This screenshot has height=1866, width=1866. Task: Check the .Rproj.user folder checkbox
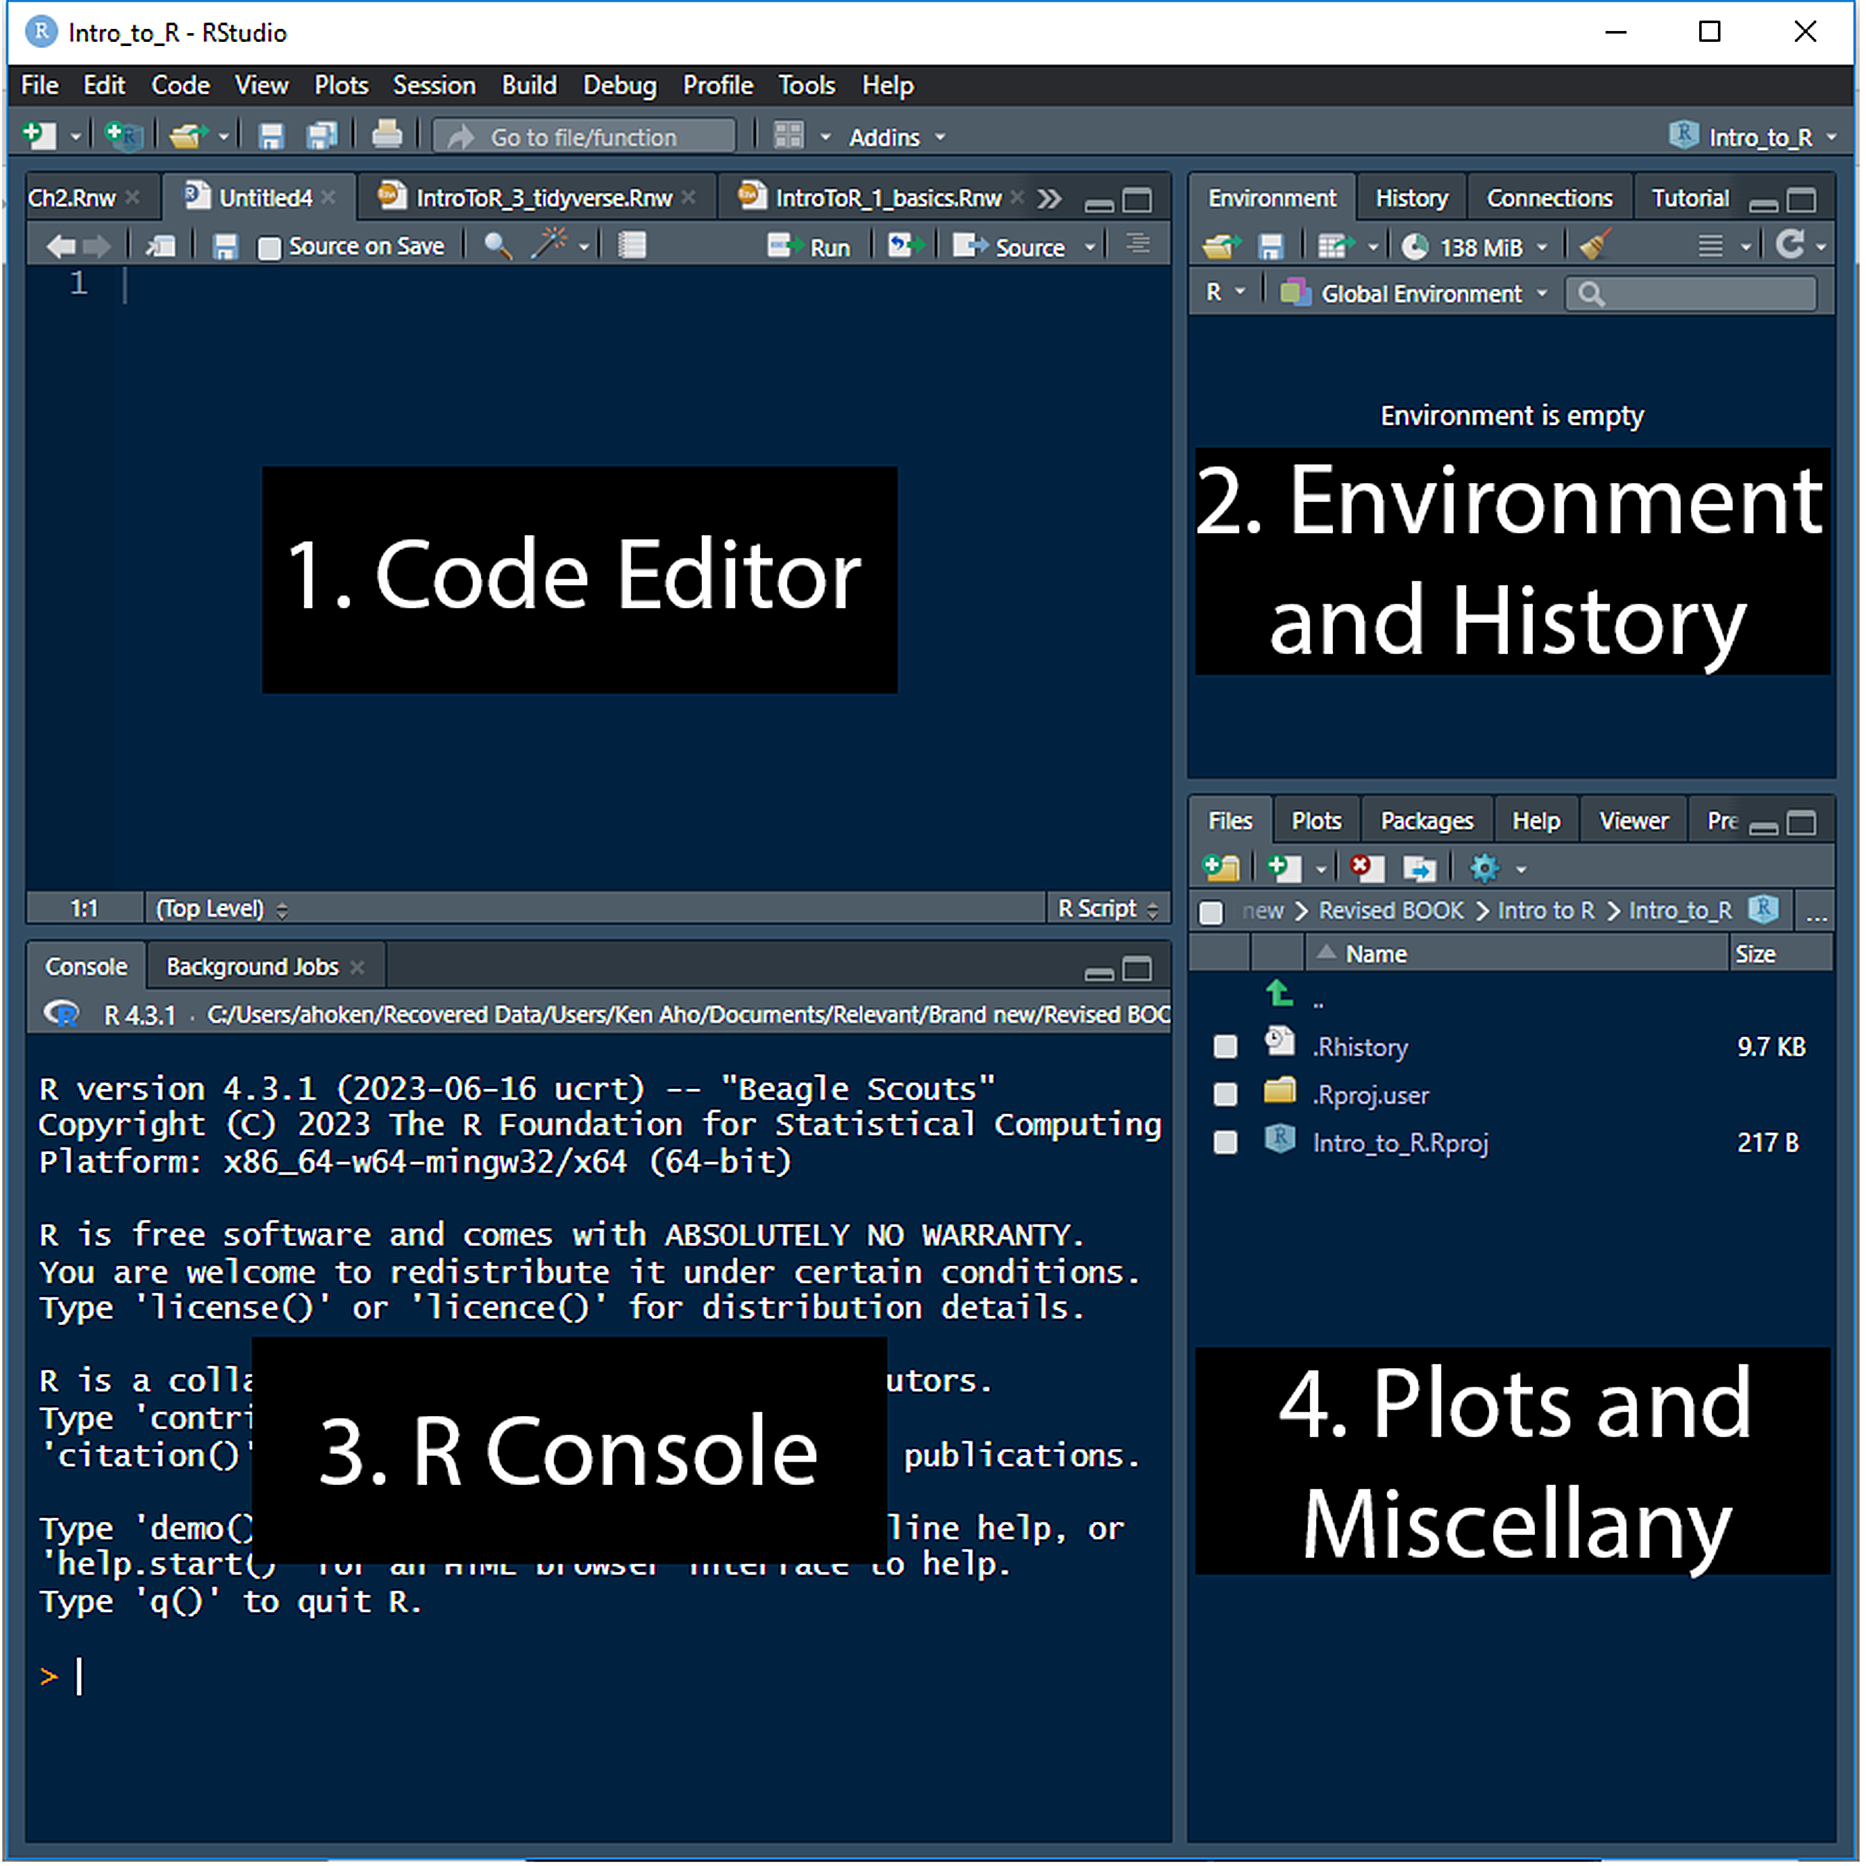[1225, 1095]
